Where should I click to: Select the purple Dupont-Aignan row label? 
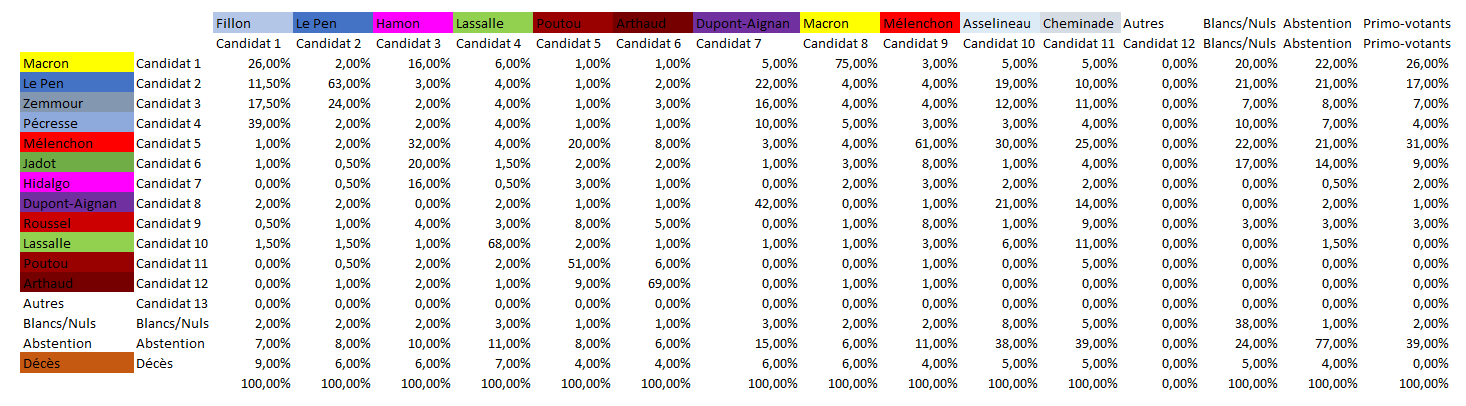pyautogui.click(x=76, y=203)
